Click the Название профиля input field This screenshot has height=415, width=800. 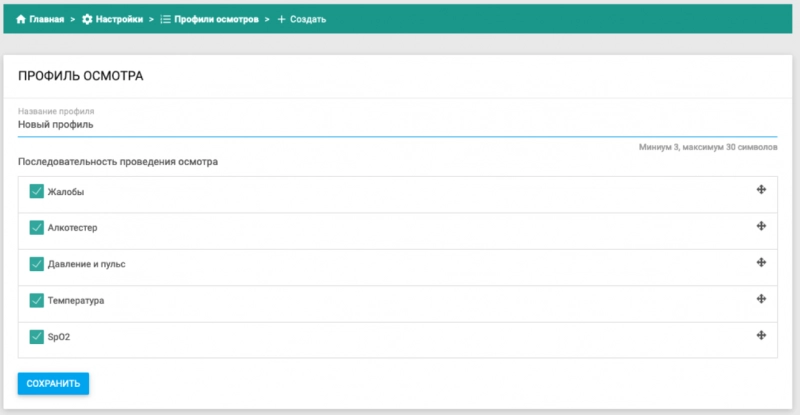click(x=397, y=125)
